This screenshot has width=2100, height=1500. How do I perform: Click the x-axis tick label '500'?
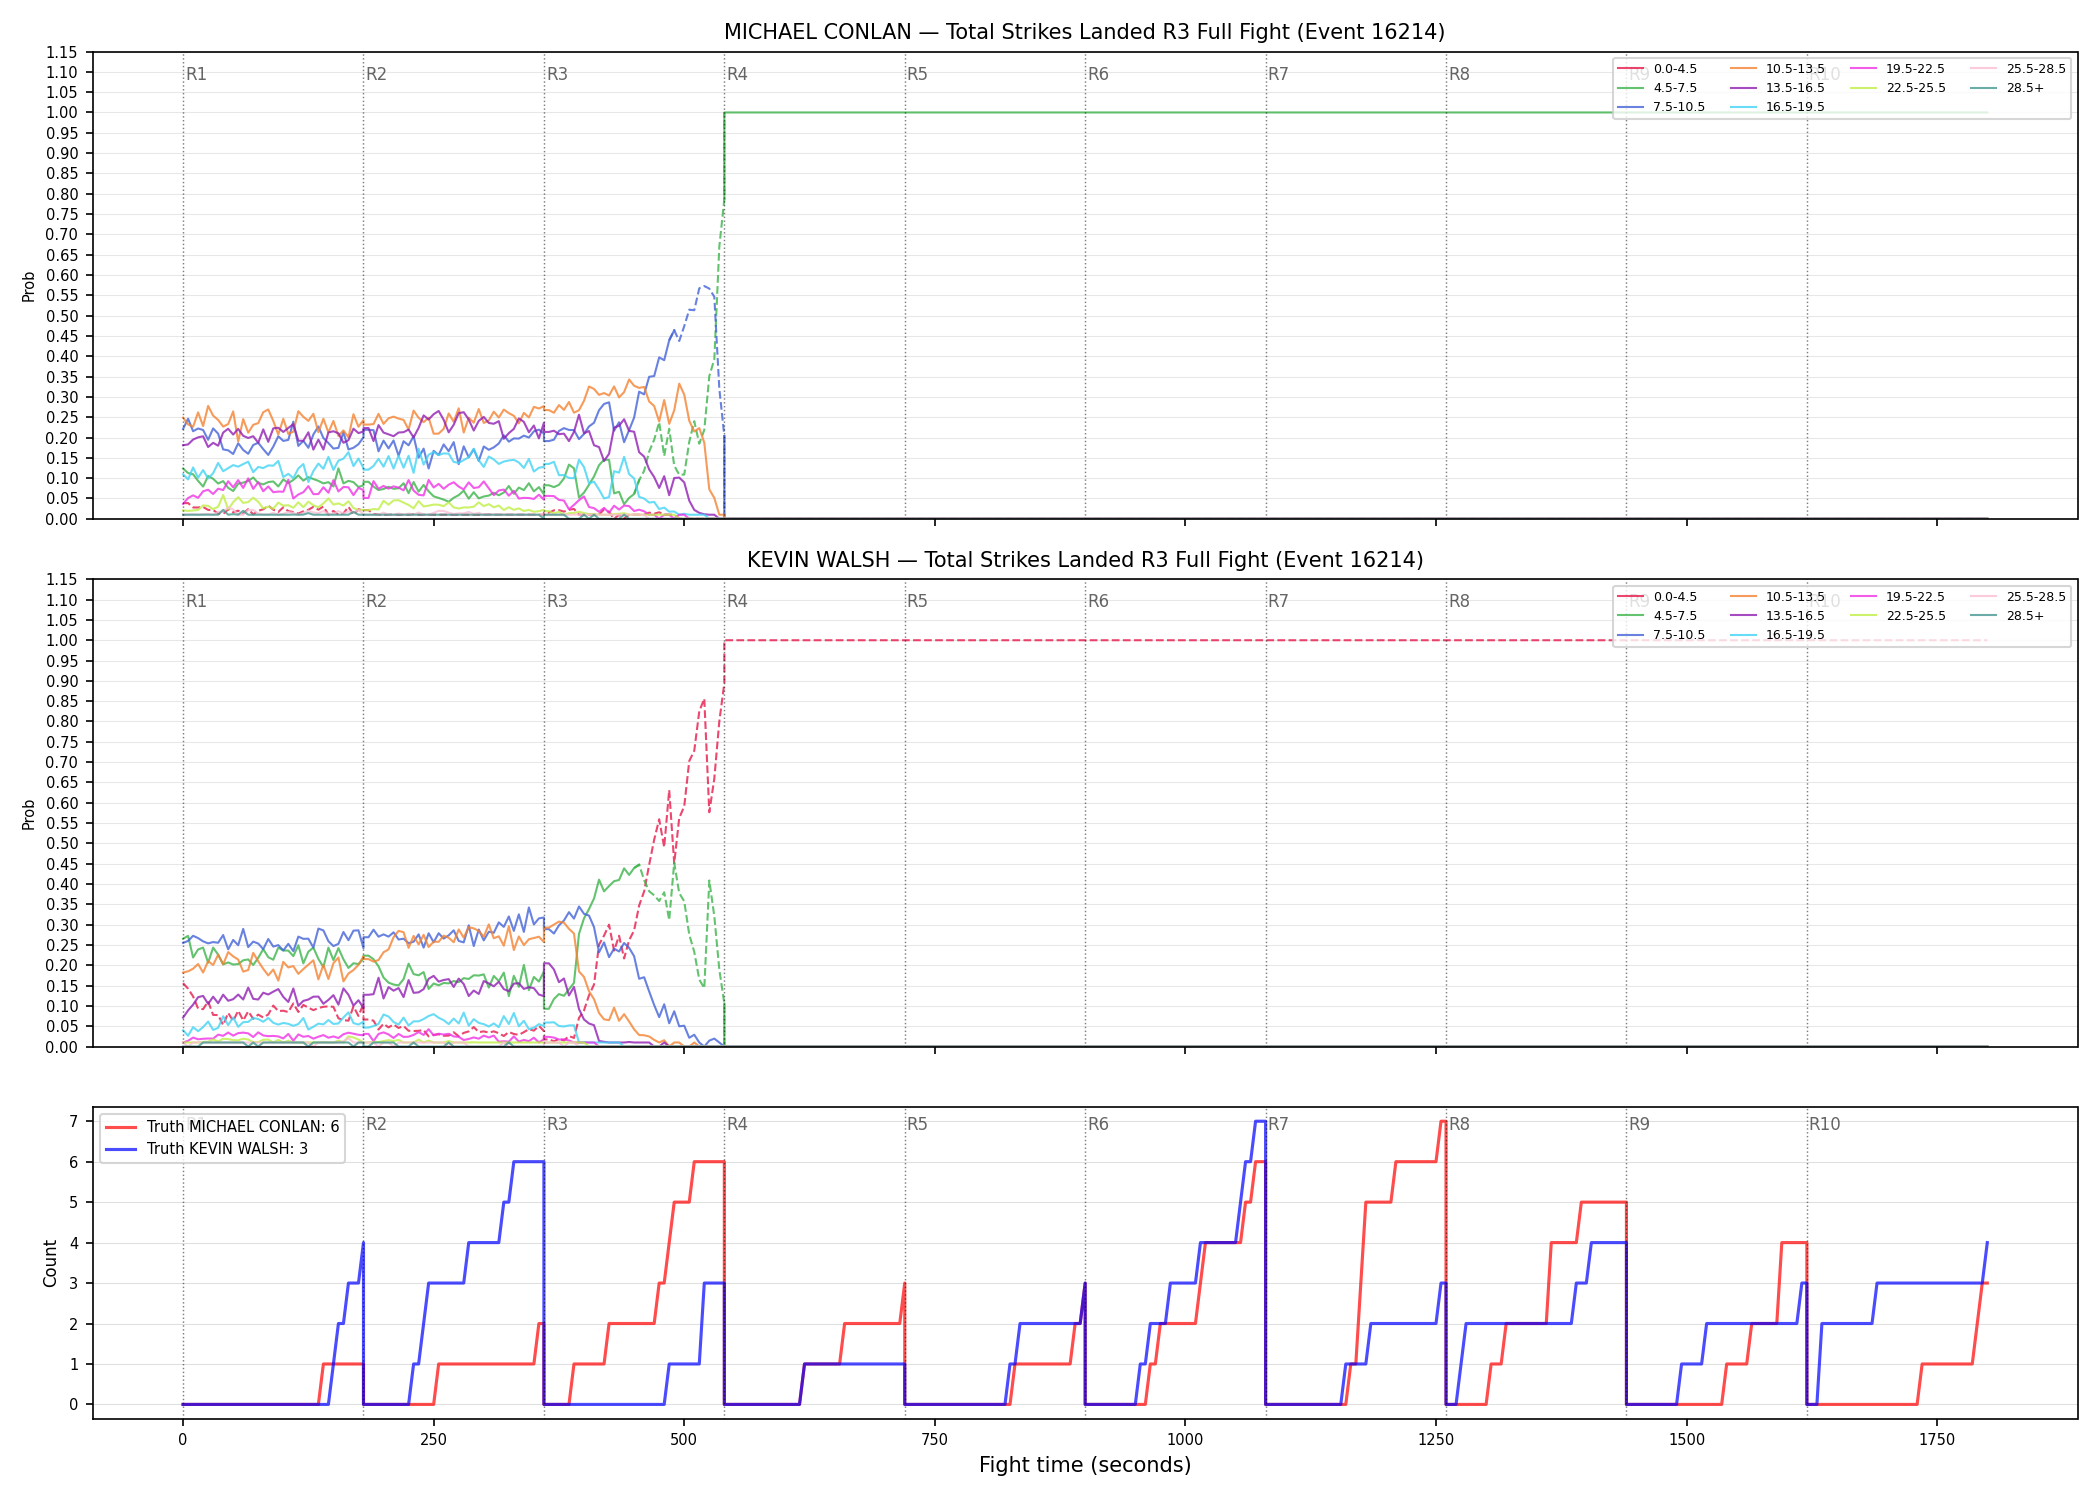(684, 1440)
